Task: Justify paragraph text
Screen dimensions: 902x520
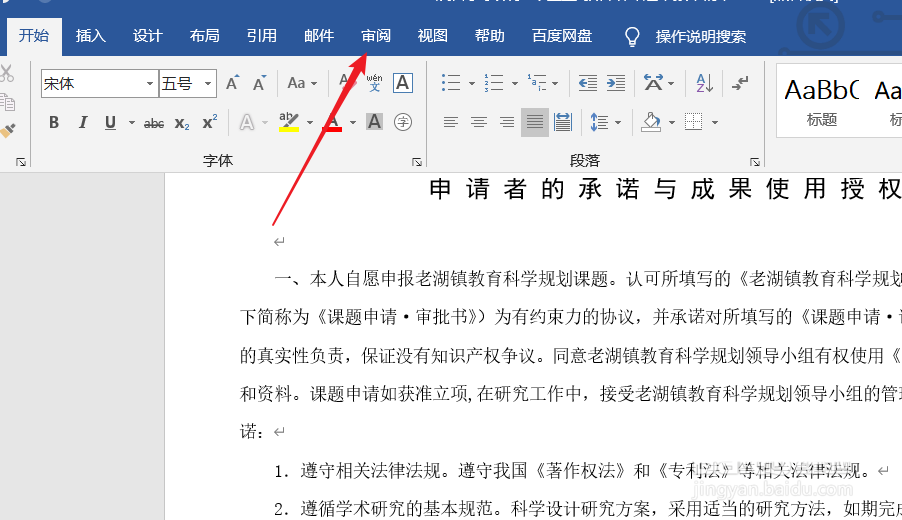Action: 535,122
